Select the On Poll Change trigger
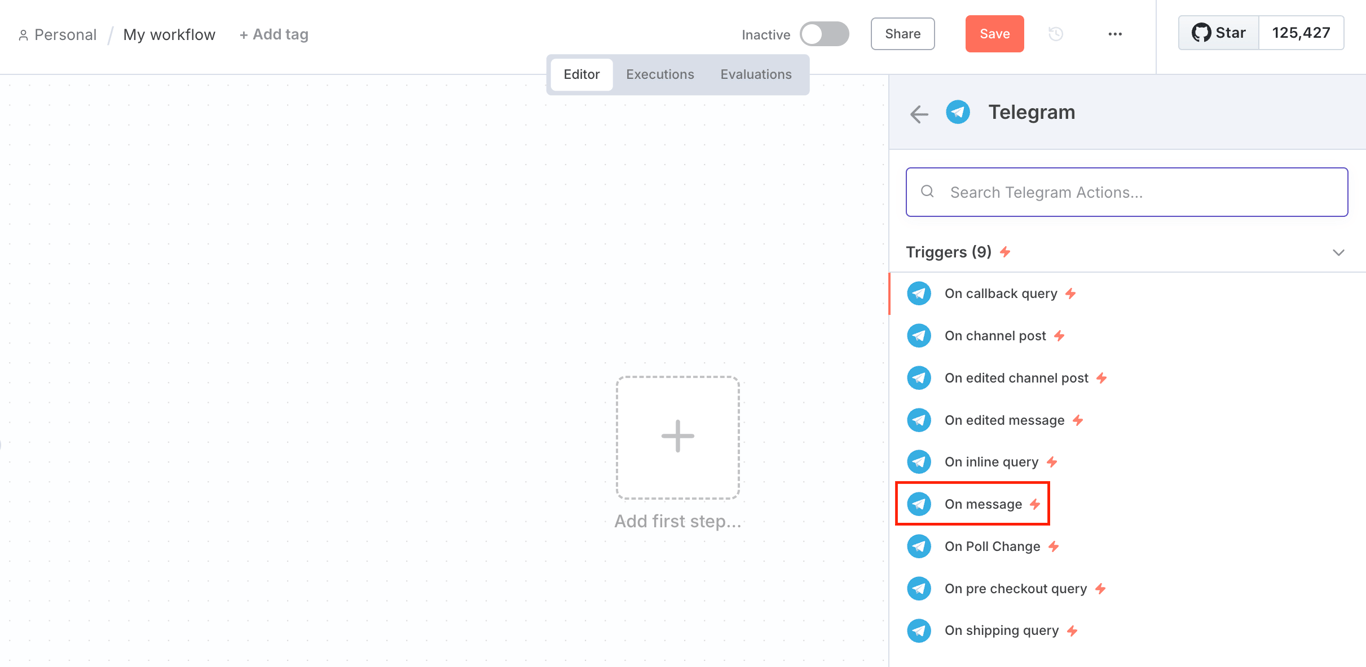This screenshot has height=667, width=1366. [x=994, y=546]
